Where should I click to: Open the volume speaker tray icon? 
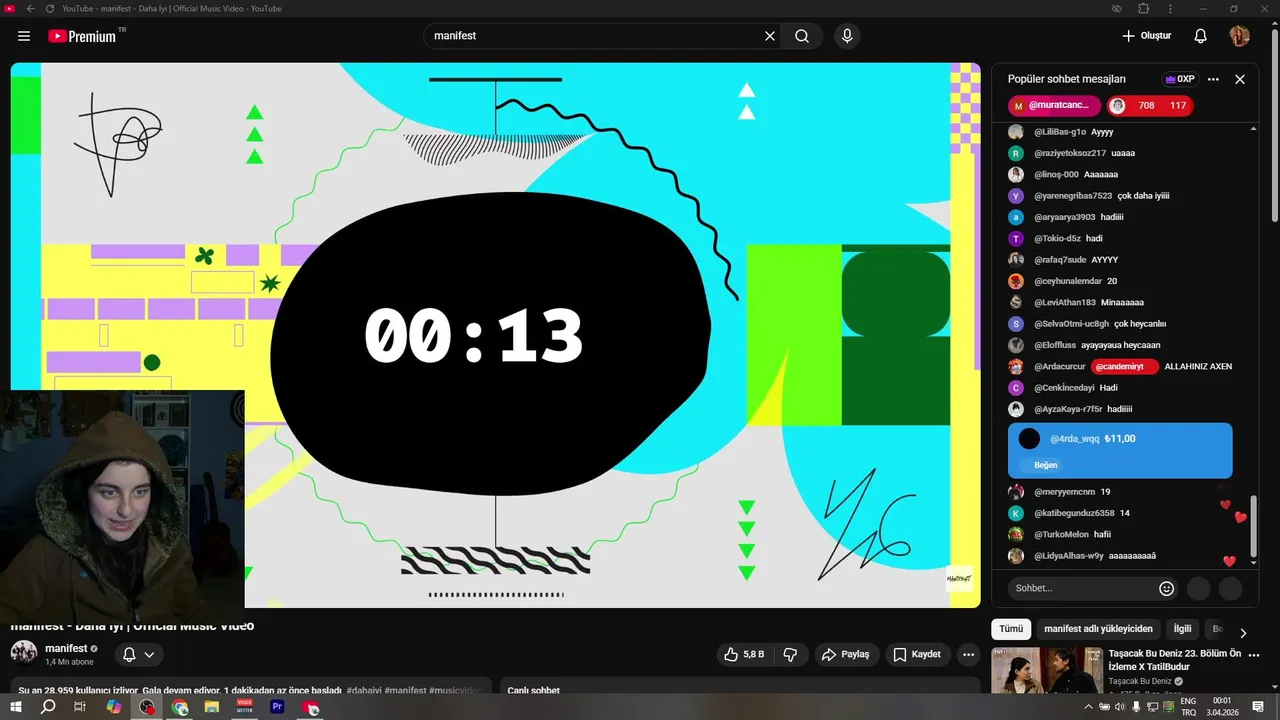pos(1119,707)
